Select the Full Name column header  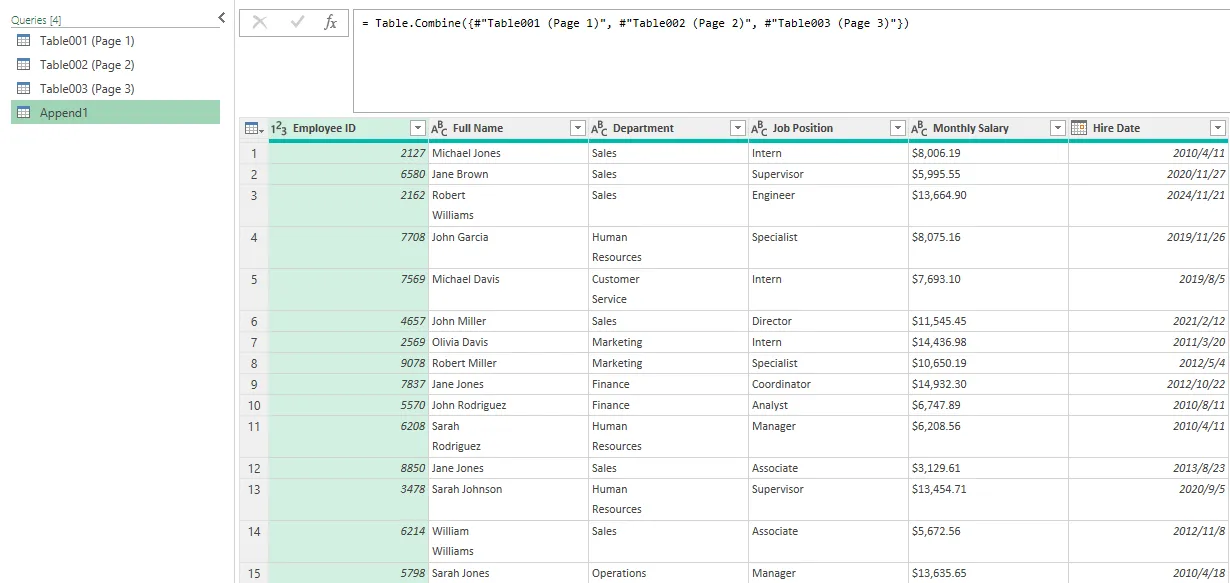[x=478, y=128]
